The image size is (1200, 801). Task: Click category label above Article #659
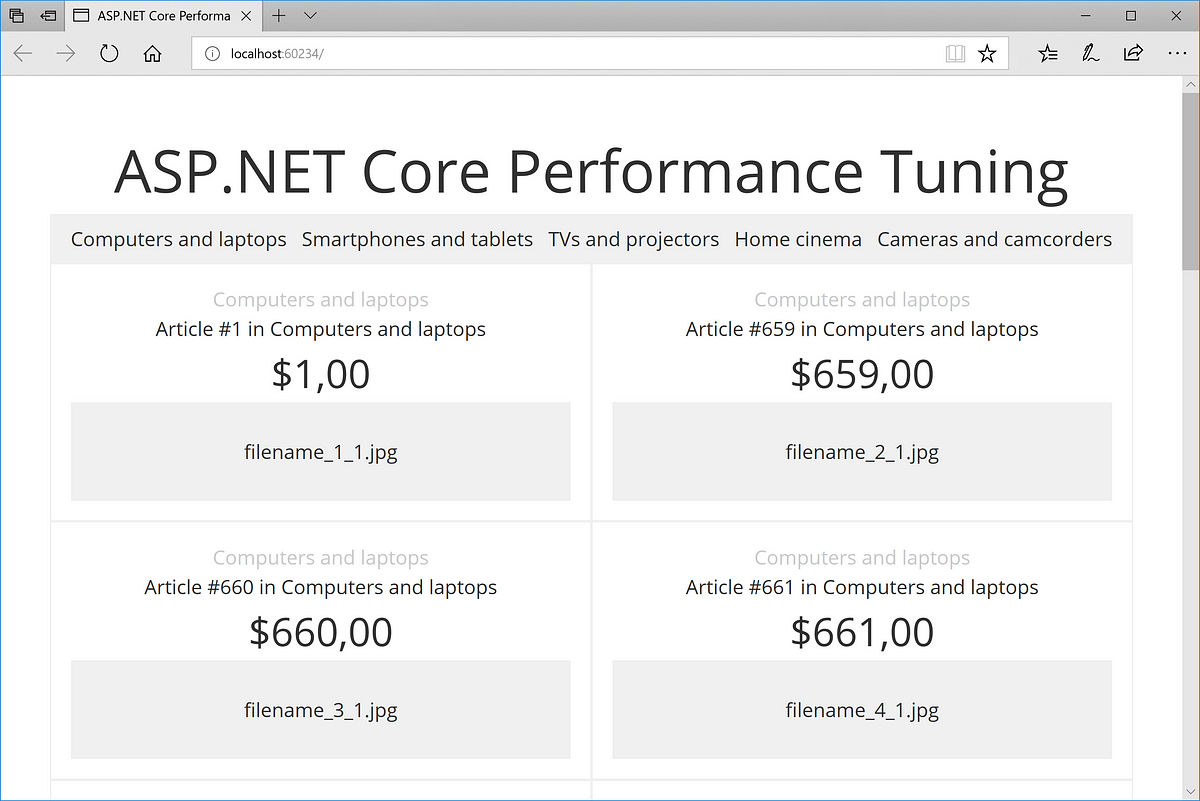862,300
